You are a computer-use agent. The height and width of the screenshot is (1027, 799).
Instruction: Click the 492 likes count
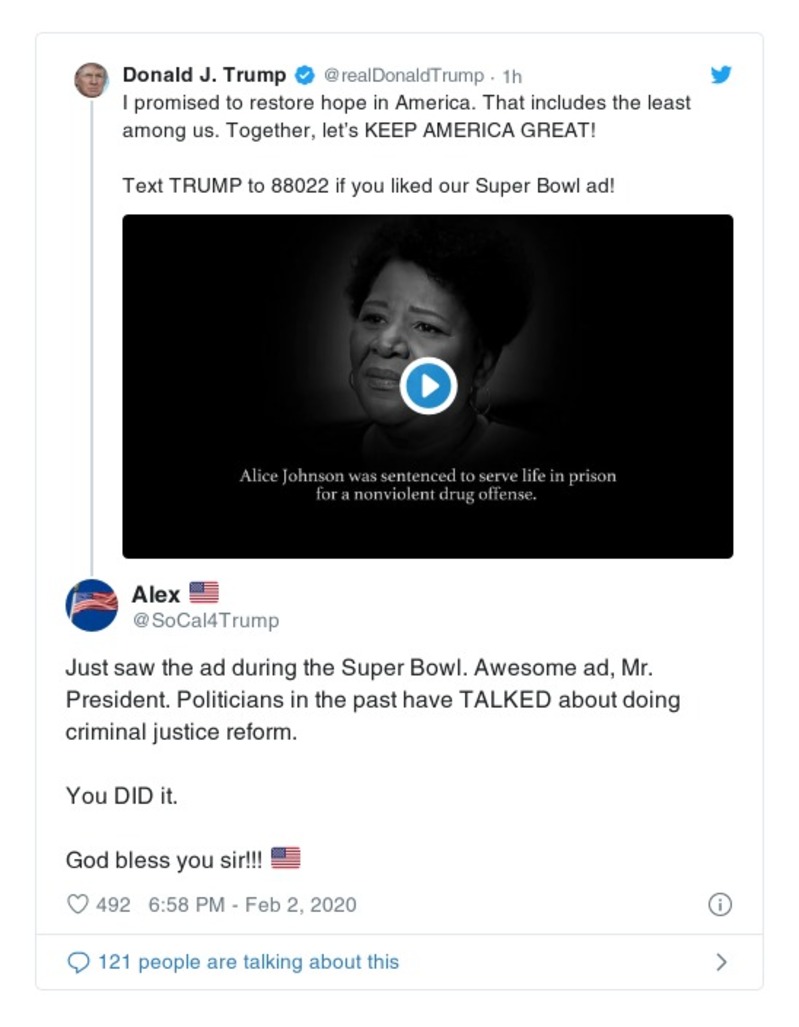113,905
